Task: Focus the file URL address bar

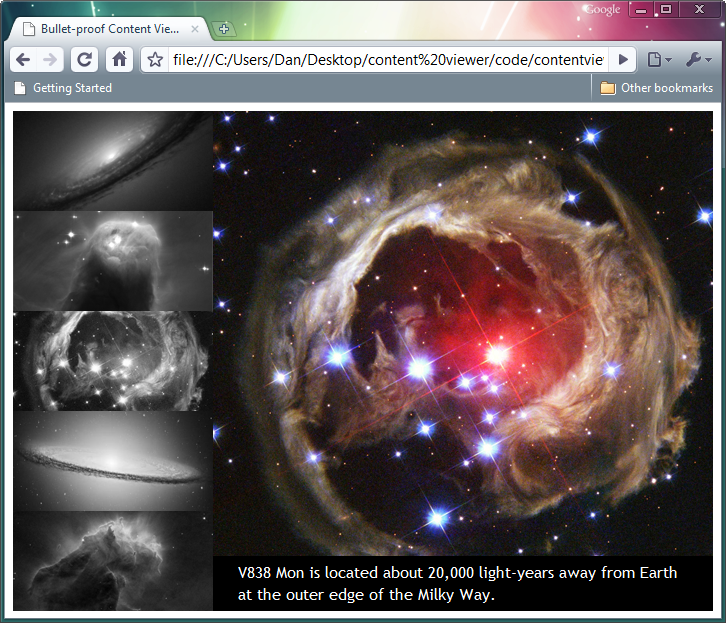Action: 388,60
